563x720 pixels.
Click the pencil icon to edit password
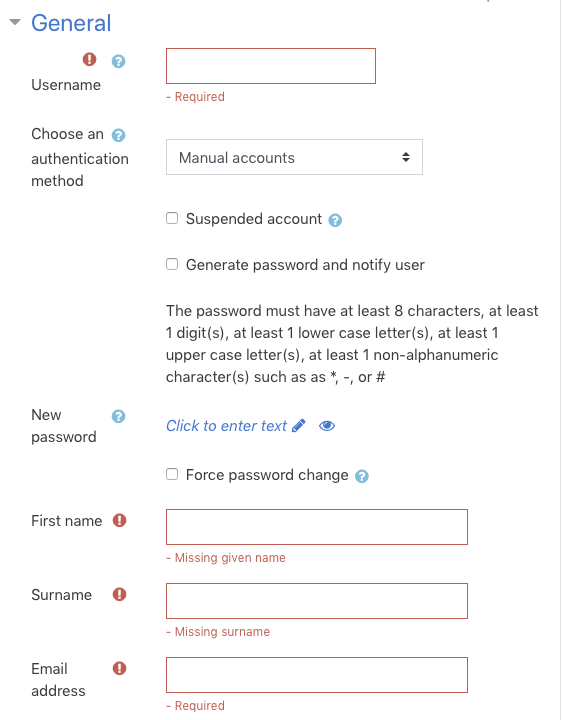298,426
